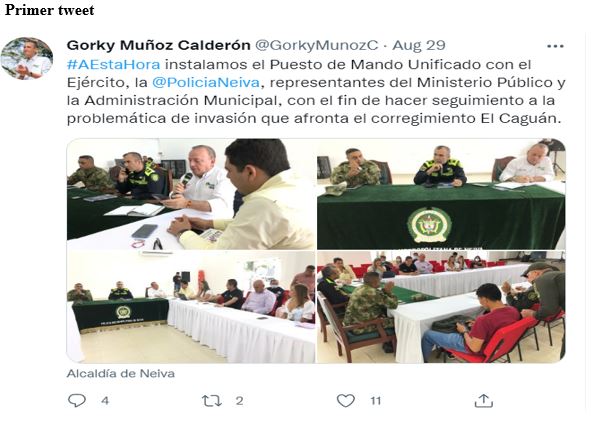This screenshot has height=425, width=599.
Task: Click the share upload icon
Action: pos(484,401)
